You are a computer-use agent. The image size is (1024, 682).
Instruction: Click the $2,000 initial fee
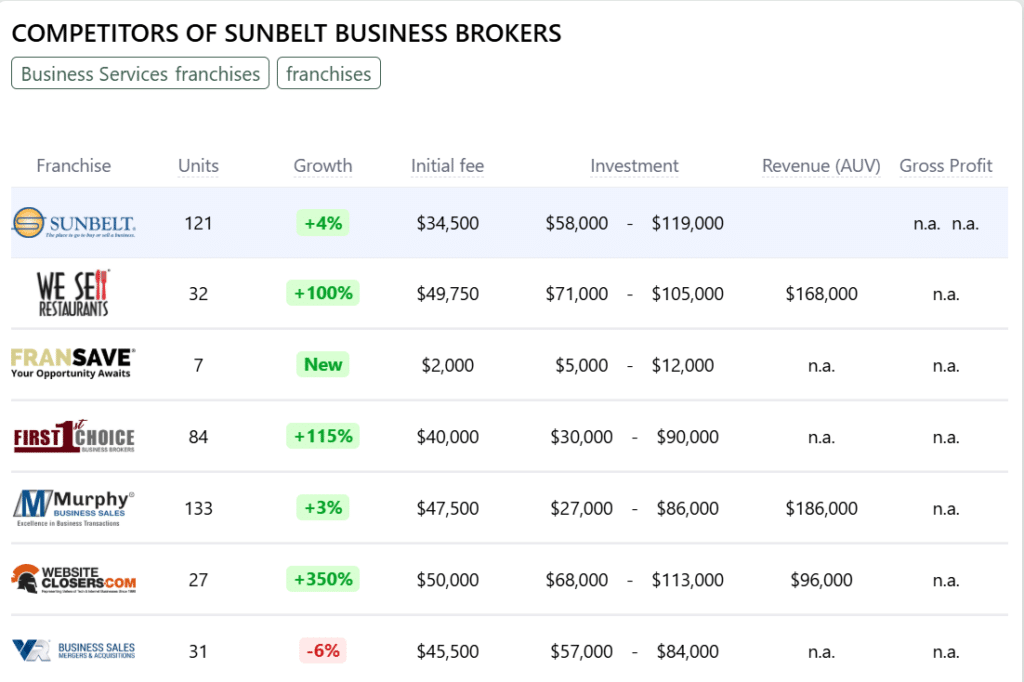coord(447,365)
